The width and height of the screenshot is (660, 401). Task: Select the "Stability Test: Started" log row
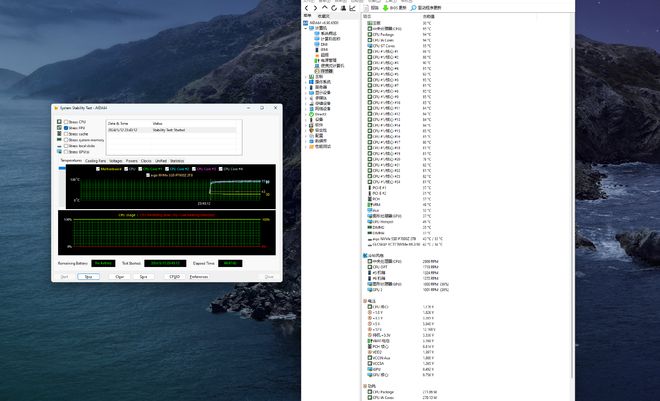172,130
